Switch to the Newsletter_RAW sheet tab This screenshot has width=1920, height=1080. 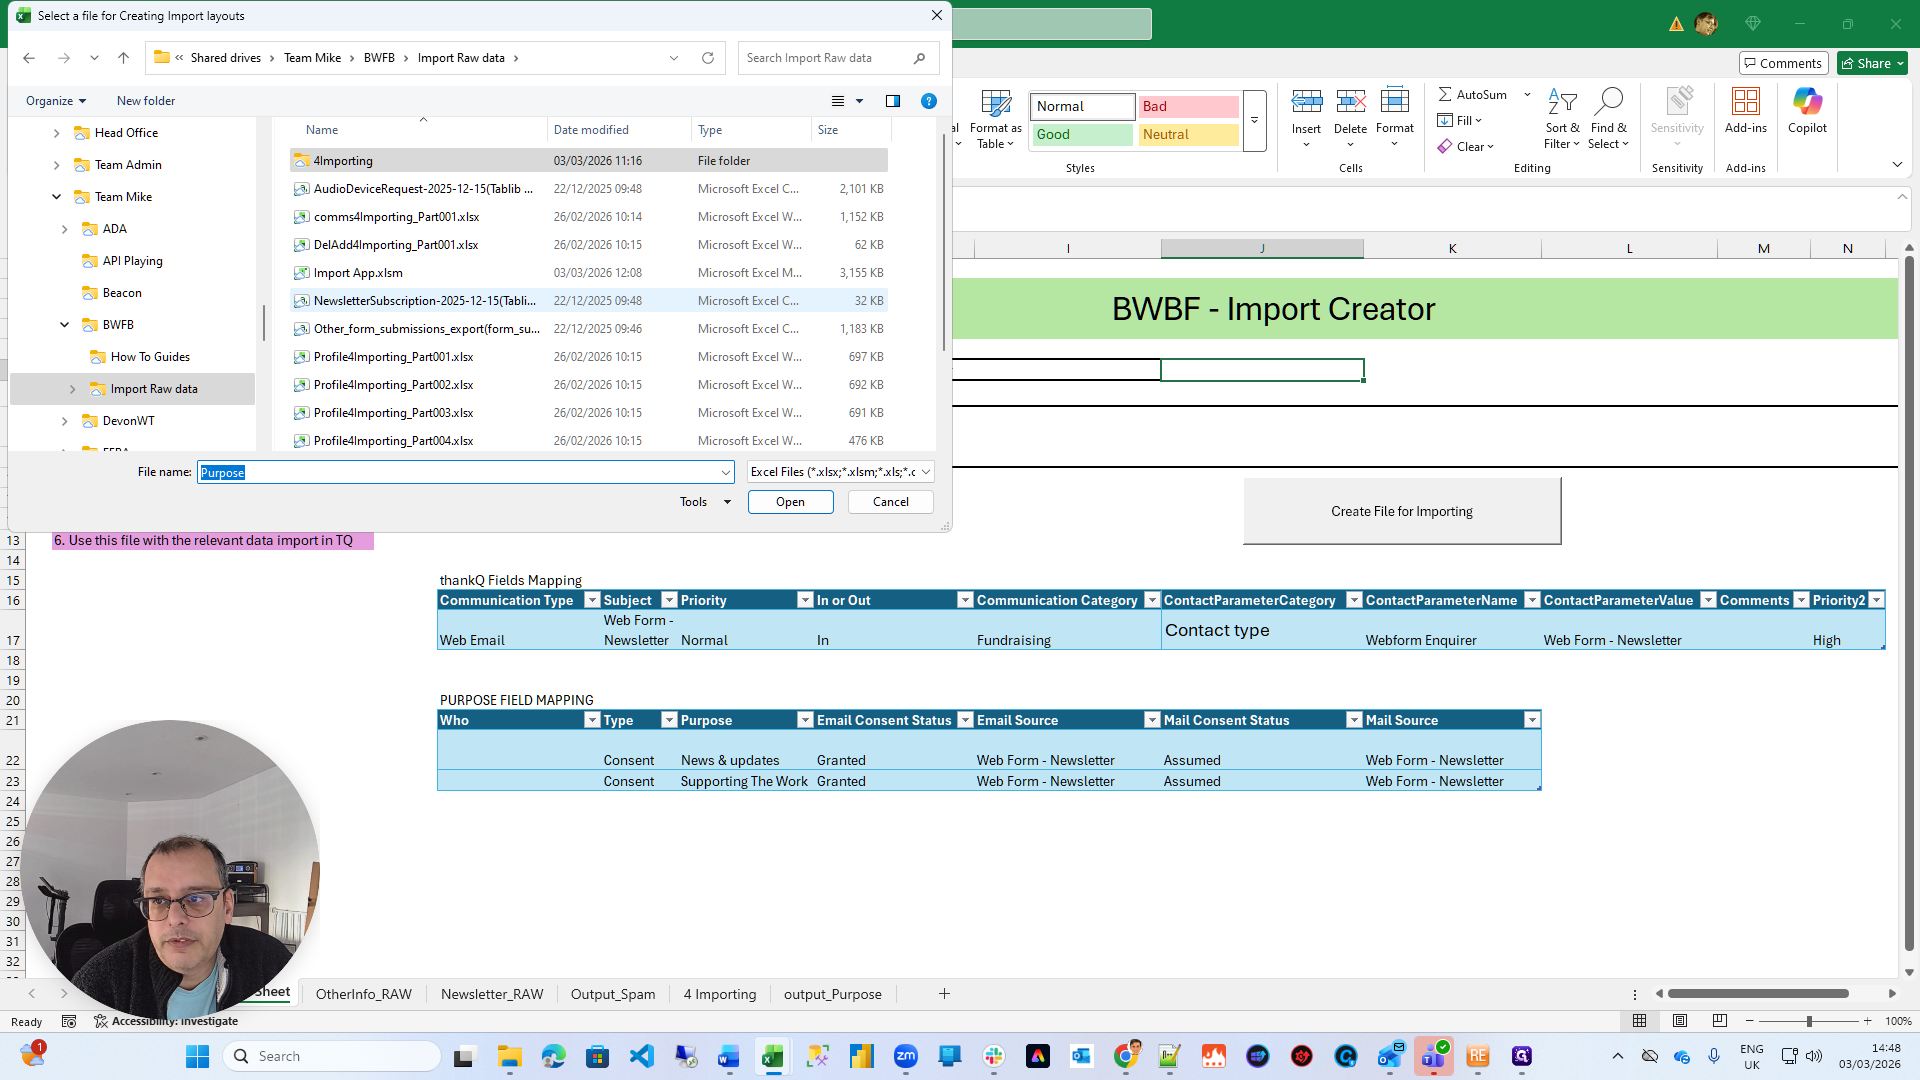tap(492, 994)
